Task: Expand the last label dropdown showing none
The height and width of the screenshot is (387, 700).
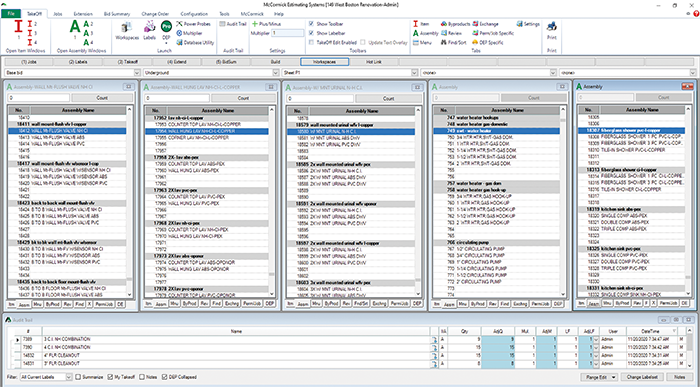Action: pos(693,72)
